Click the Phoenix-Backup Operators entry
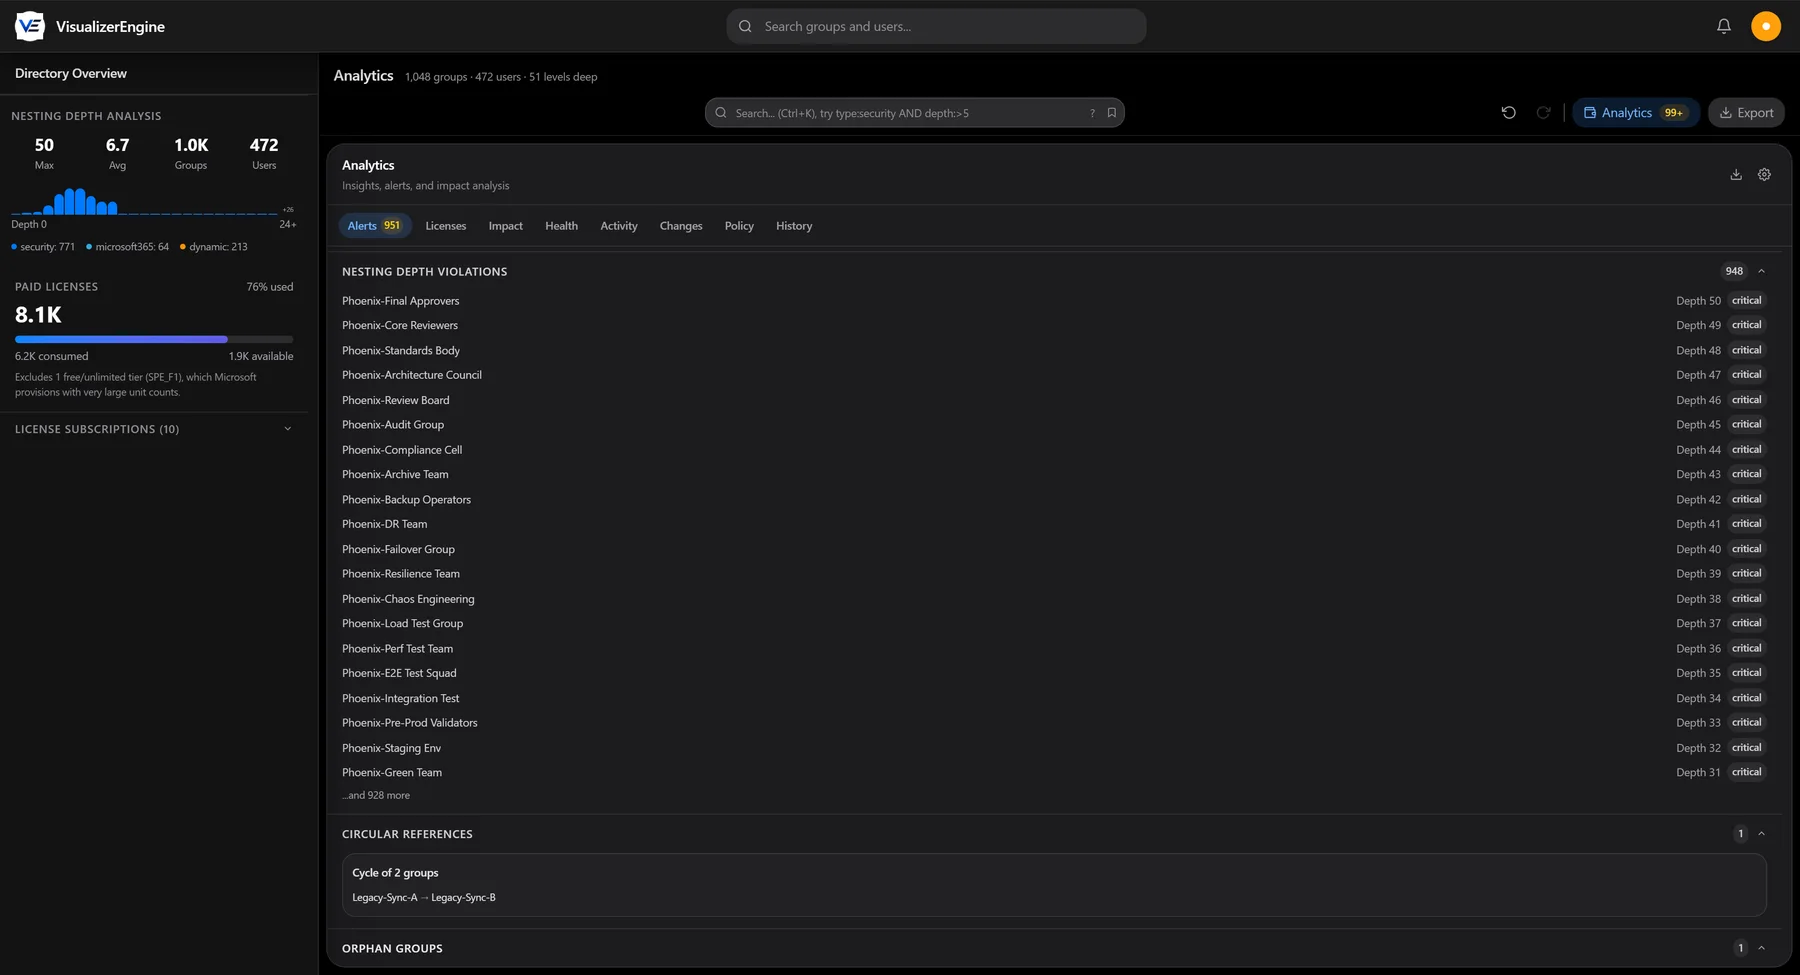This screenshot has width=1800, height=975. click(x=1054, y=500)
